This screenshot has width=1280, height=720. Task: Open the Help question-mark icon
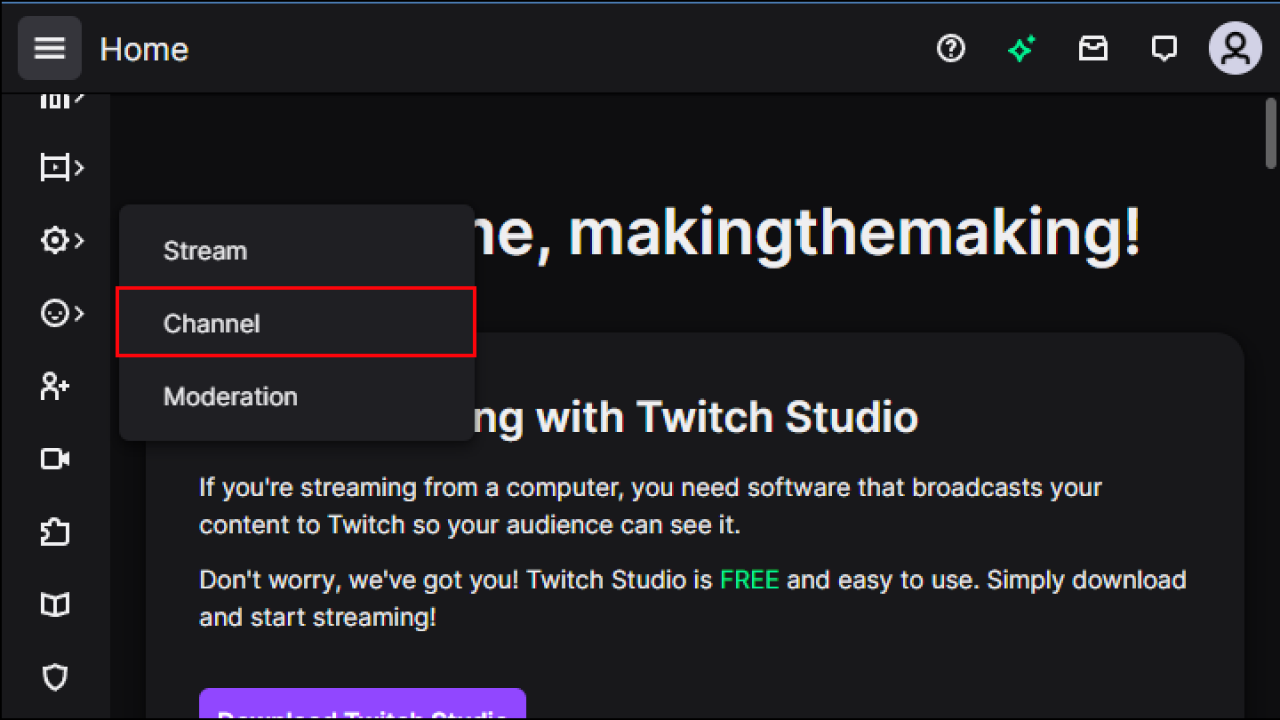click(951, 48)
